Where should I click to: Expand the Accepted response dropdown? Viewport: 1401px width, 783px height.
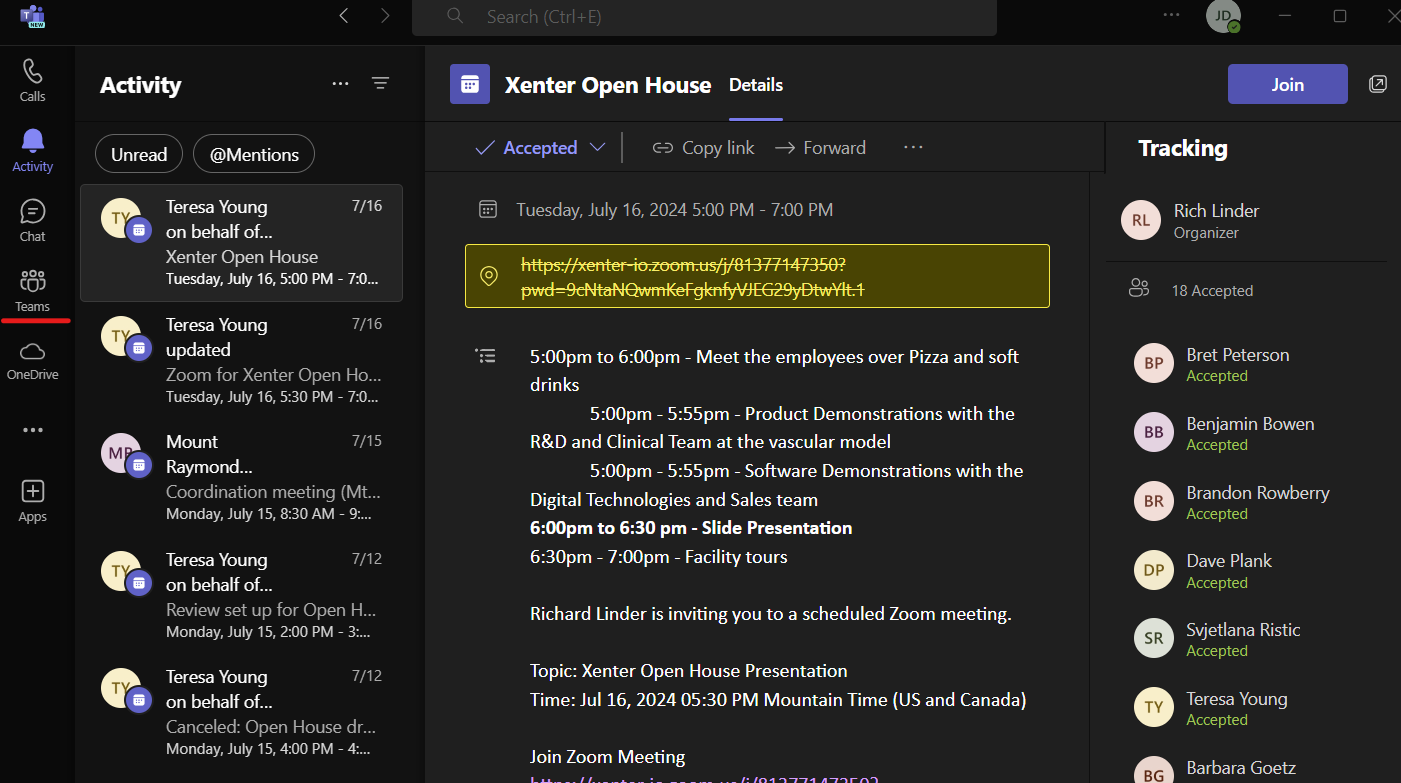point(597,148)
